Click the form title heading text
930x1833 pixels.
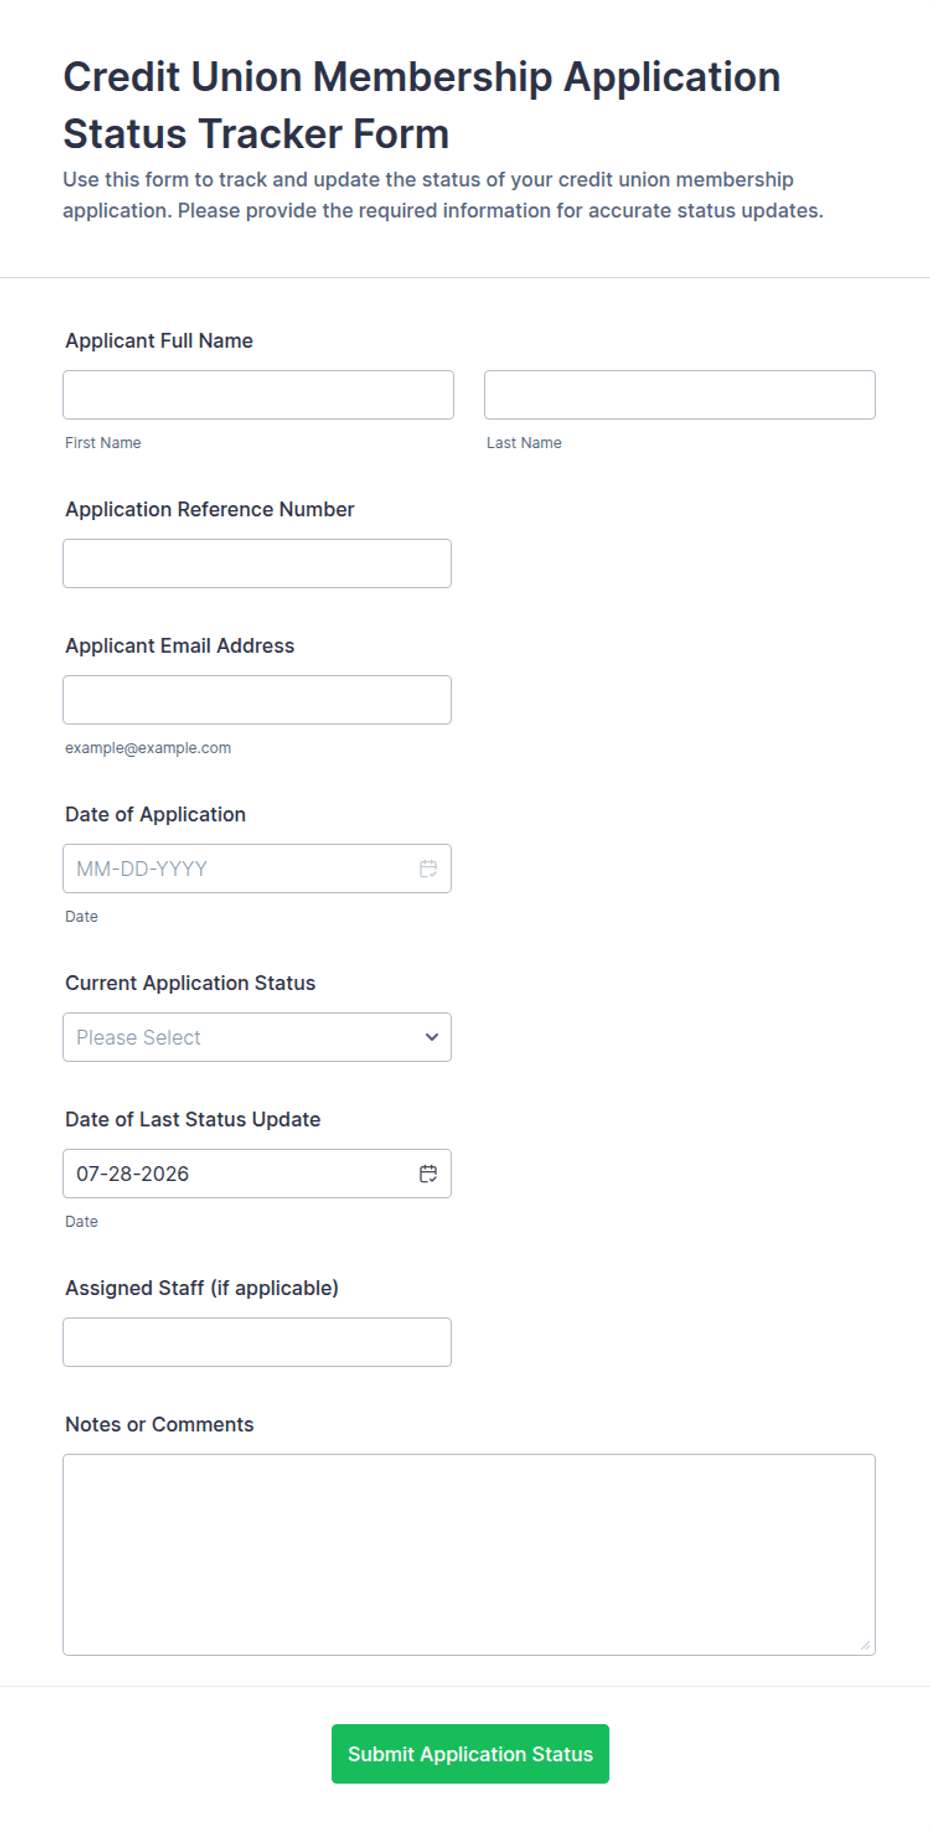421,105
